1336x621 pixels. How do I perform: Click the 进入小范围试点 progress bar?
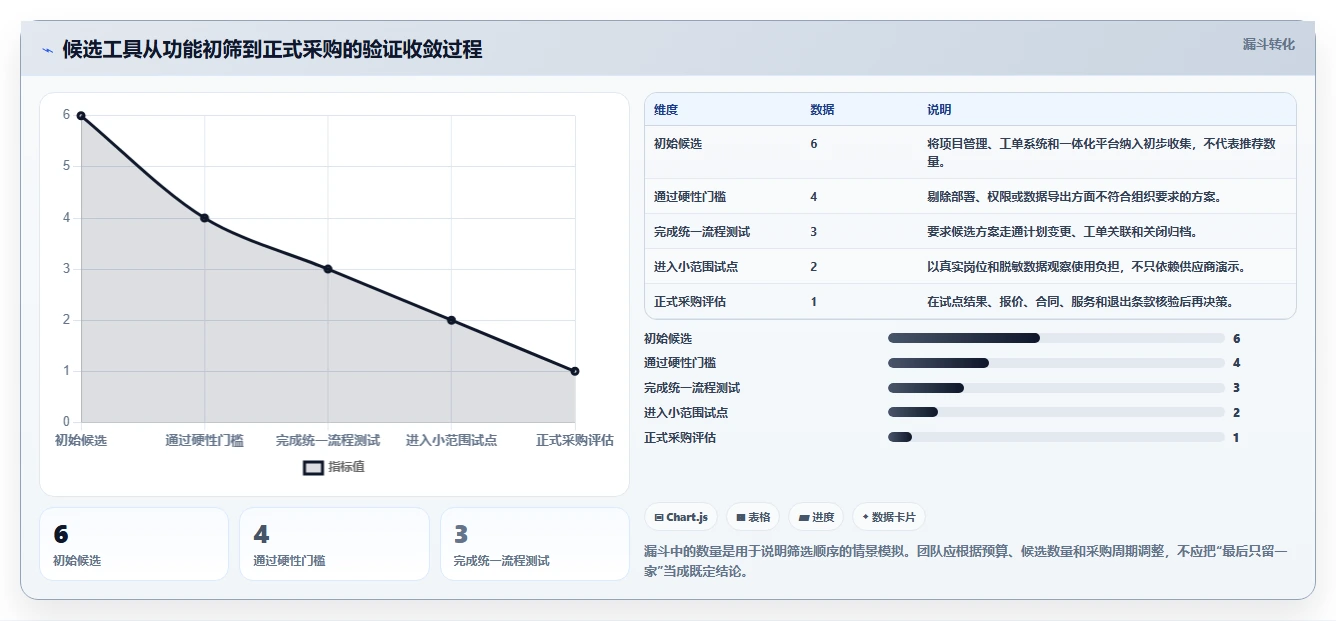point(1056,412)
